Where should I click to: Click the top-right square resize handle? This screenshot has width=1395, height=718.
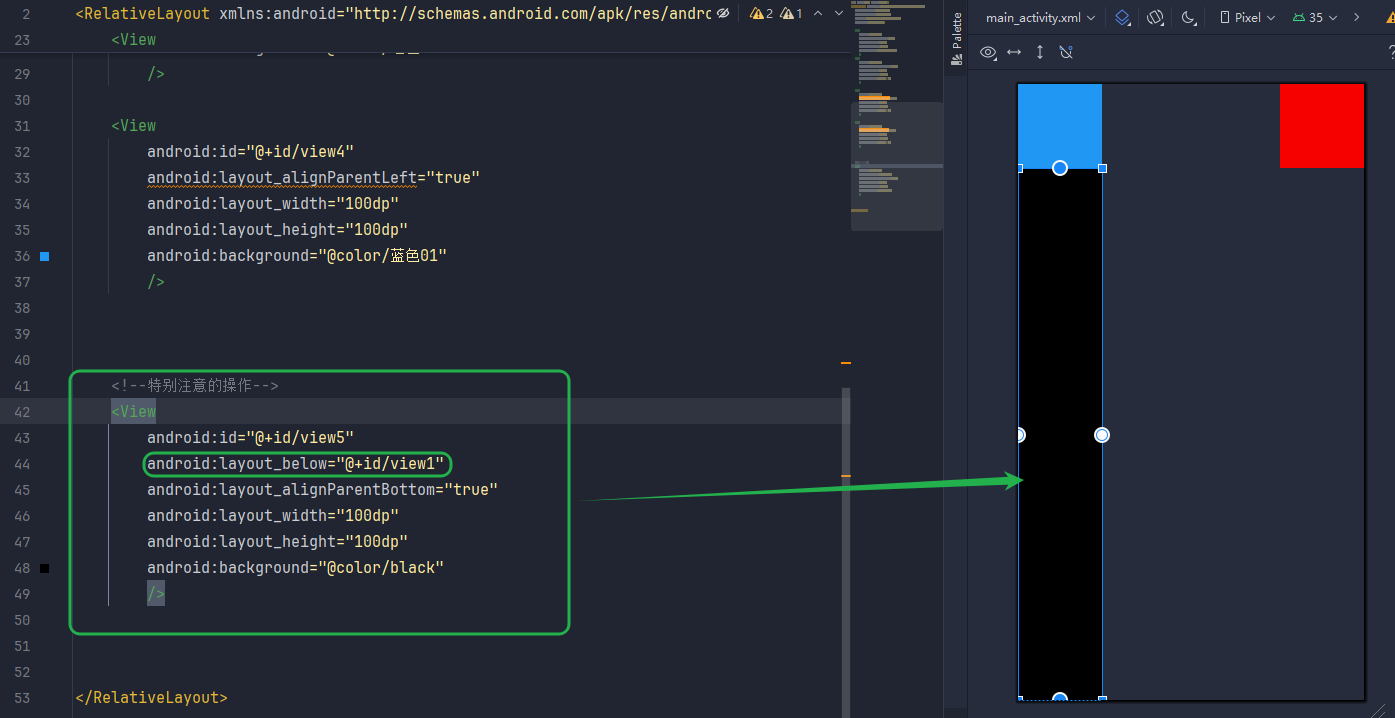pos(1102,168)
